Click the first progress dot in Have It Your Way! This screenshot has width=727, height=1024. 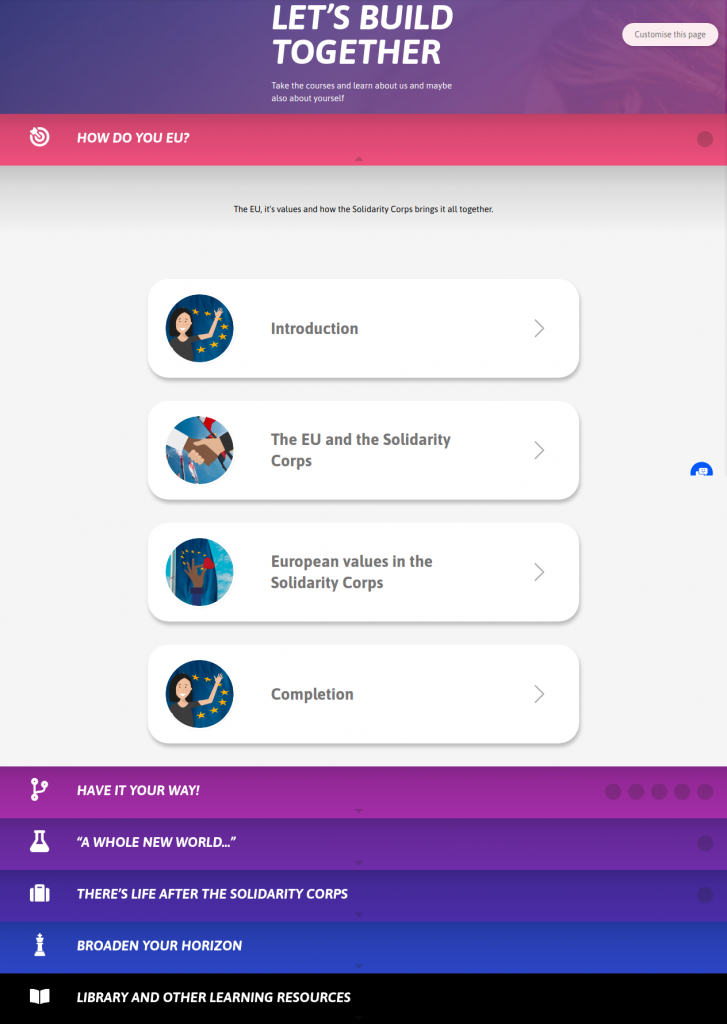pos(613,792)
